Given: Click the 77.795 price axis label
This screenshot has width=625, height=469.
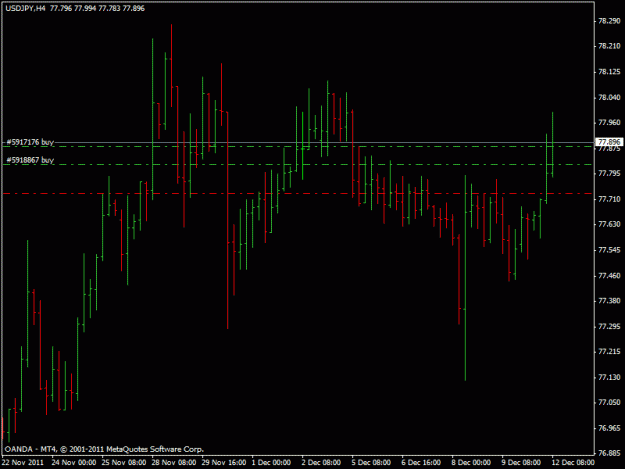Looking at the screenshot, I should [x=609, y=173].
